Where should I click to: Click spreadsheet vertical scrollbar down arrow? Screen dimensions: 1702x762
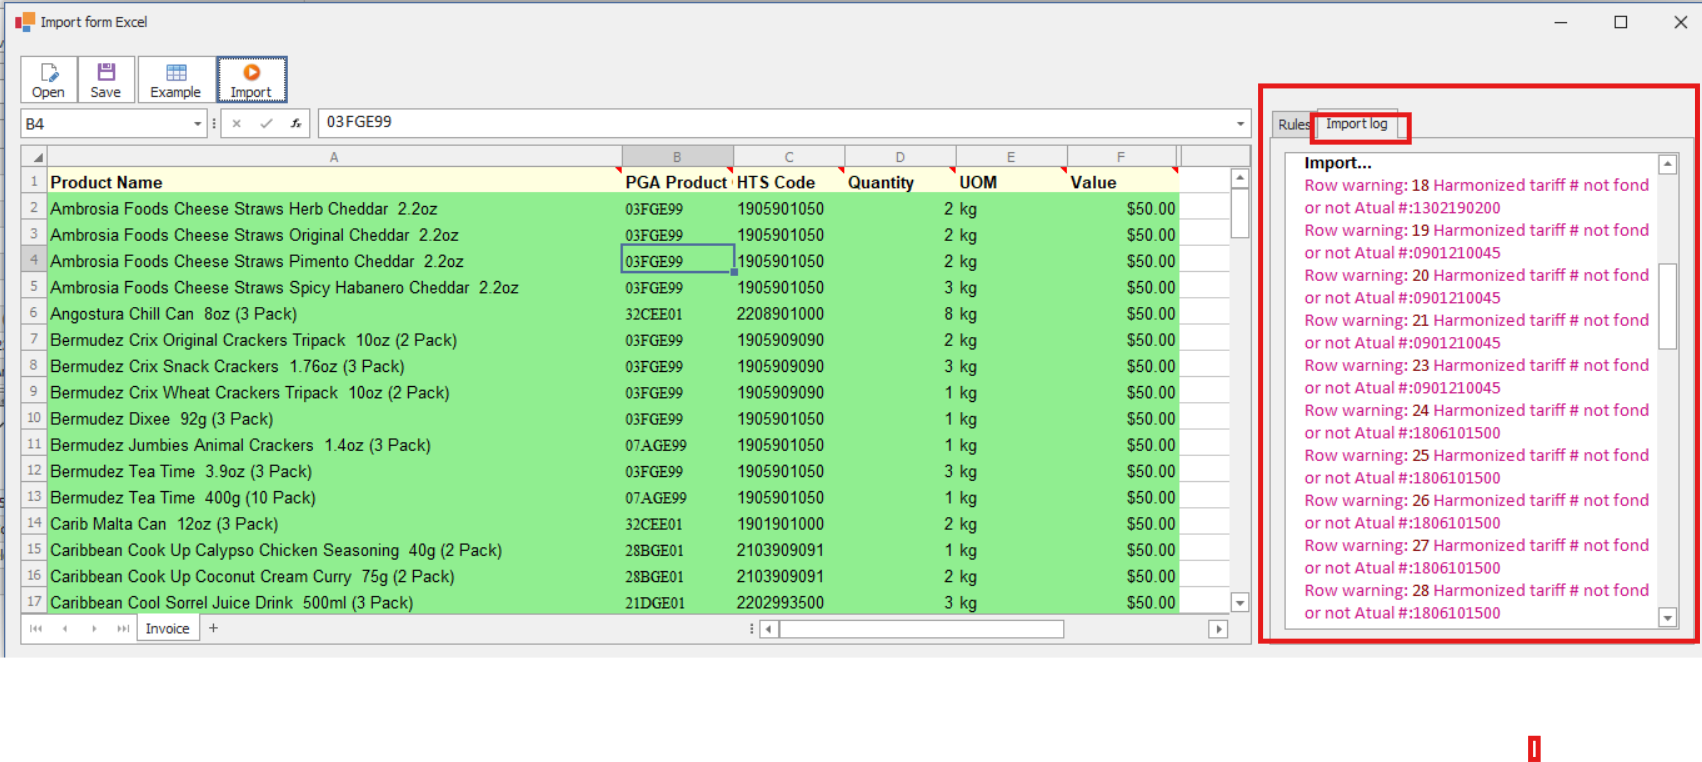click(x=1240, y=602)
